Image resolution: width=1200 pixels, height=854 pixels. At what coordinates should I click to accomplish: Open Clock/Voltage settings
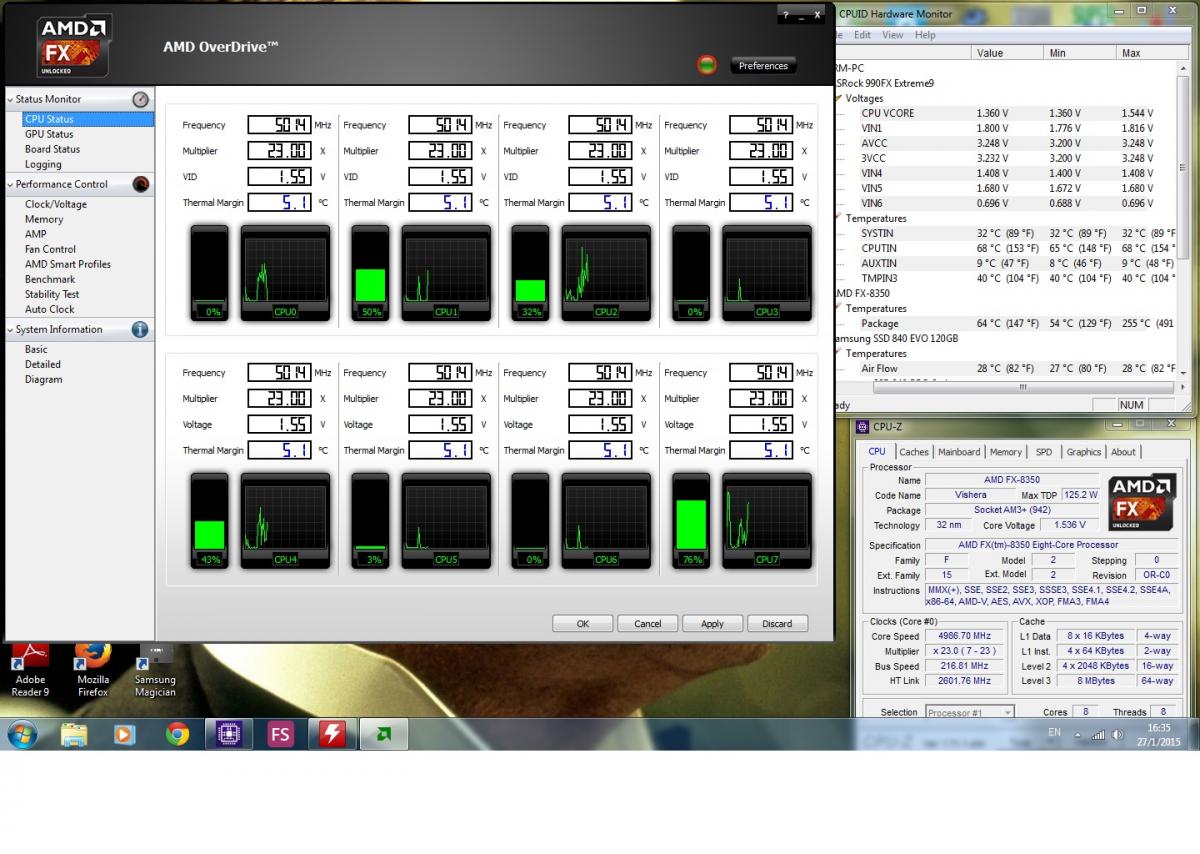(56, 204)
